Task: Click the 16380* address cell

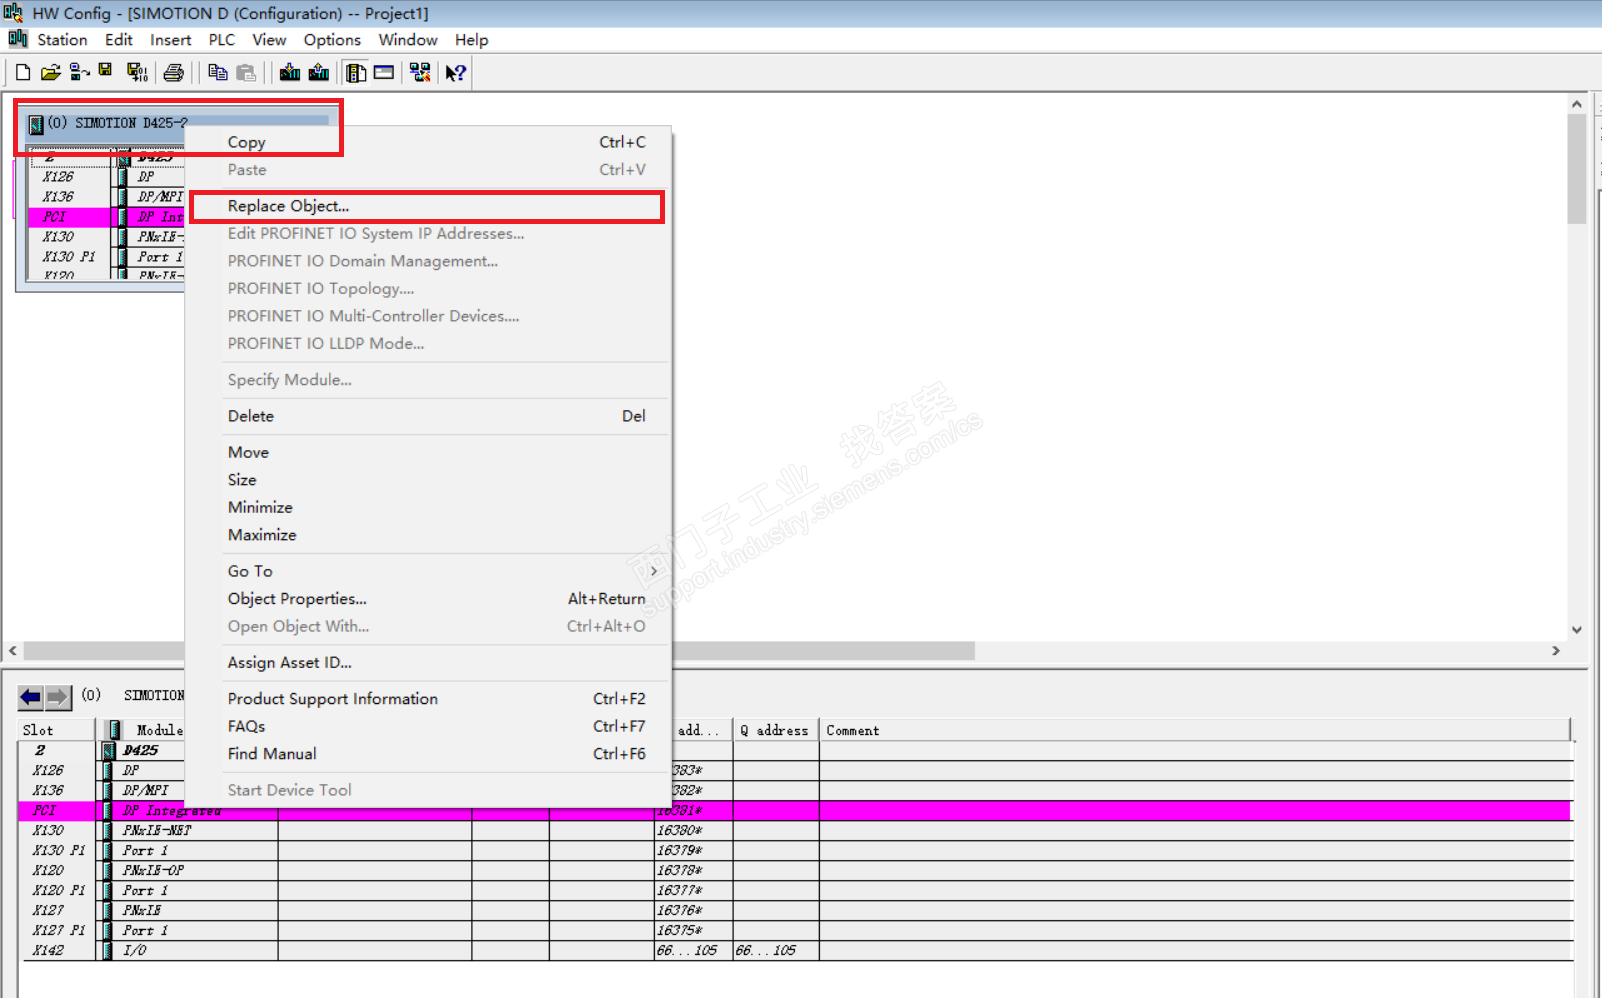Action: click(x=693, y=830)
